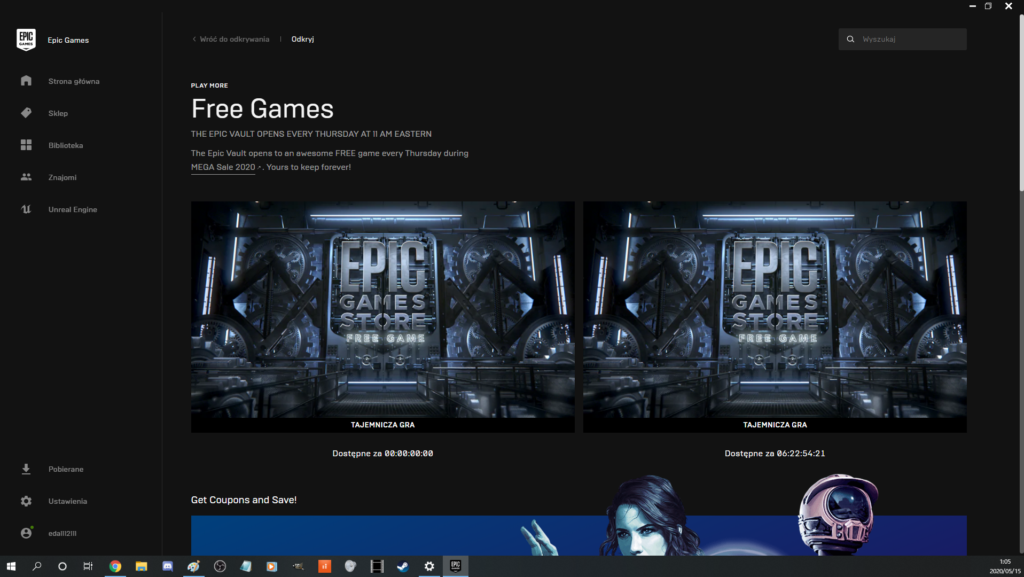Click the Get Coupons and Save! heading
This screenshot has height=577, width=1024.
pyautogui.click(x=244, y=500)
